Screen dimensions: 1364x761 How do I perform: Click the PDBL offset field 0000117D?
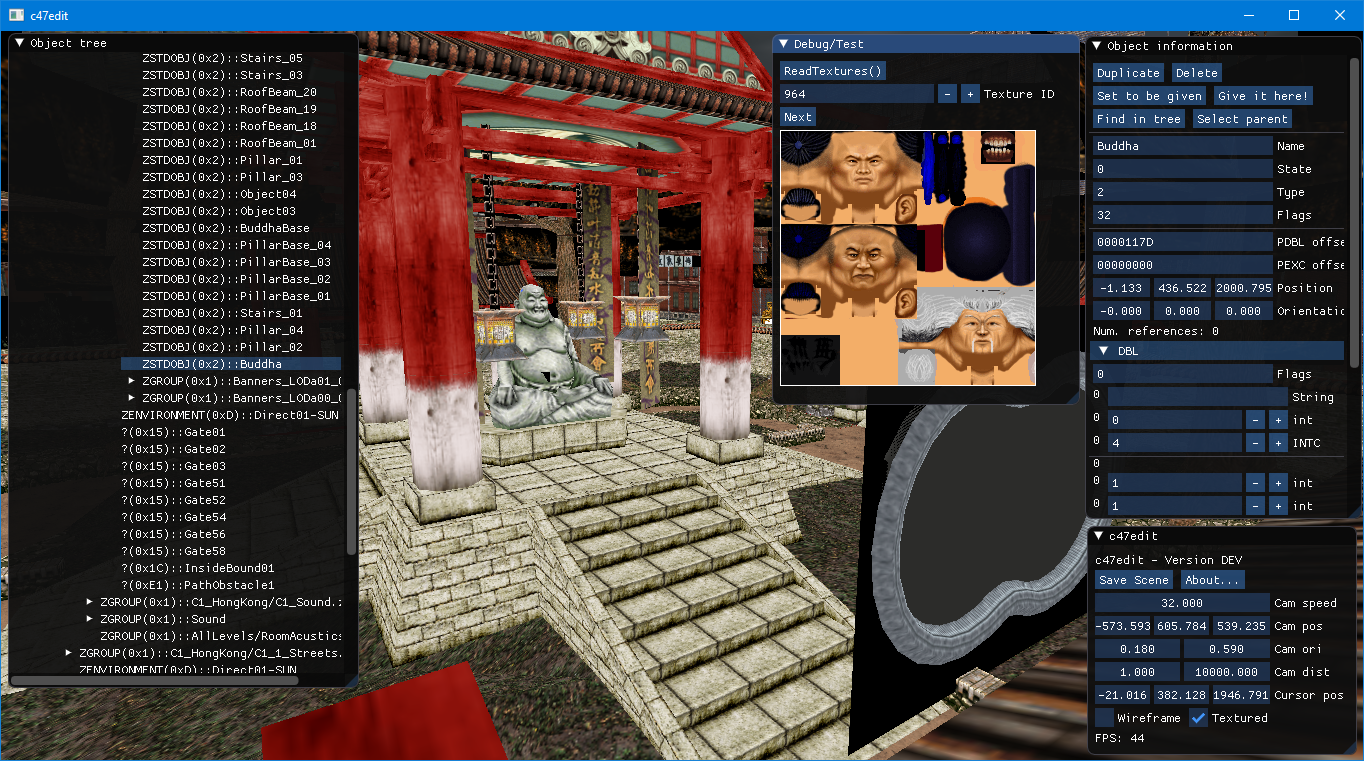1182,242
